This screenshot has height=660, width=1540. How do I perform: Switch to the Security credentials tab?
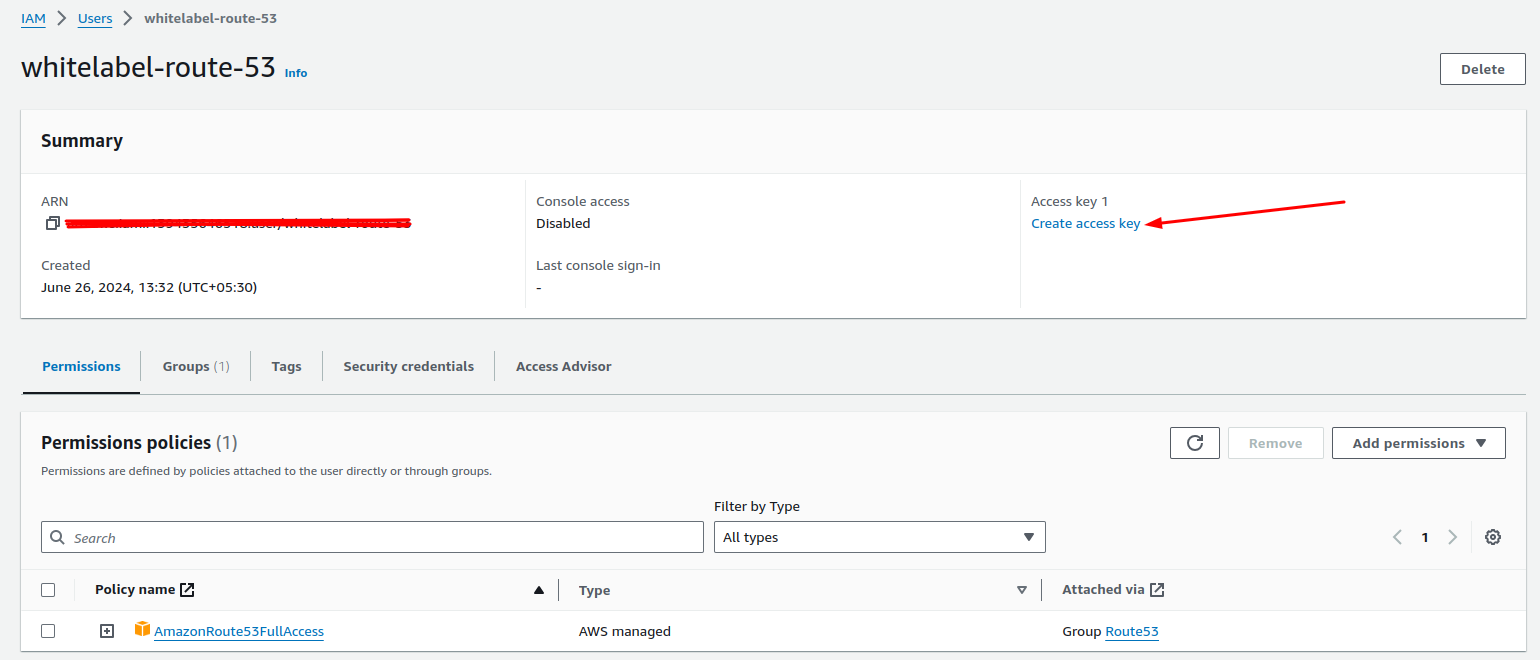[408, 367]
